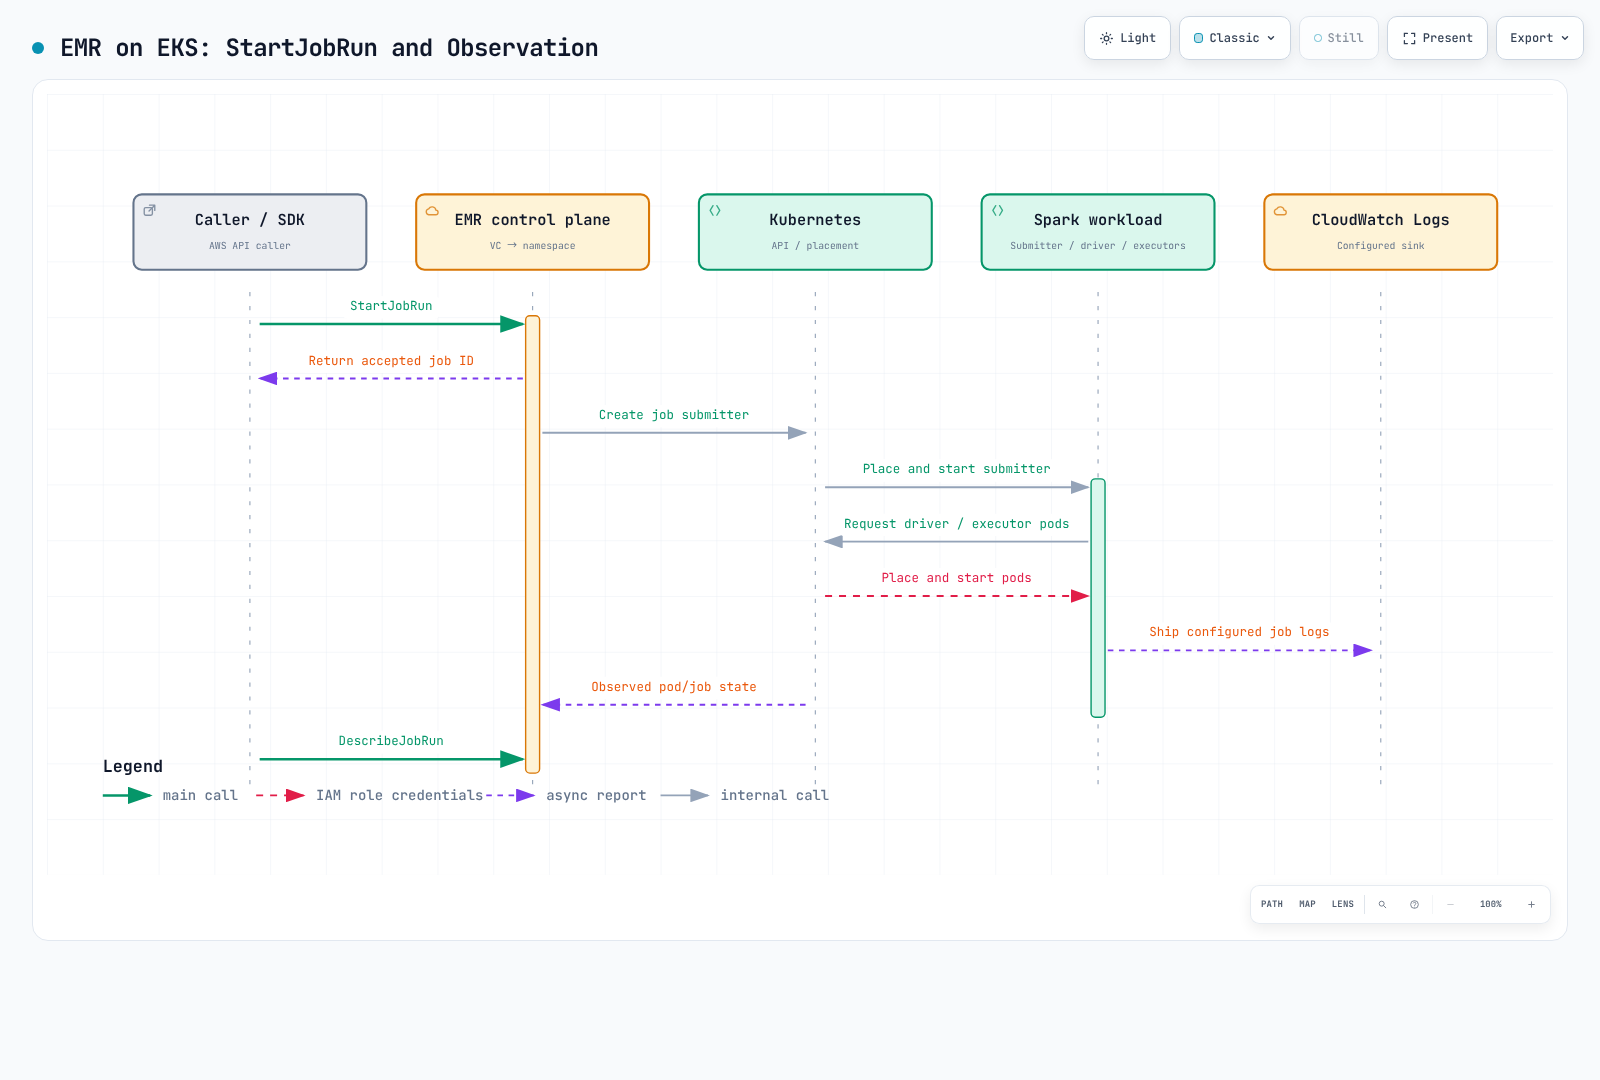
Task: Click the internal call legend entry
Action: coord(745,796)
